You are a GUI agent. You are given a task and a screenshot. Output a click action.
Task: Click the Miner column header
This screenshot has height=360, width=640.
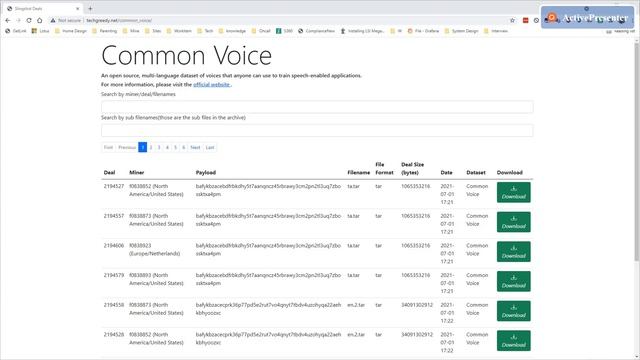pyautogui.click(x=137, y=173)
